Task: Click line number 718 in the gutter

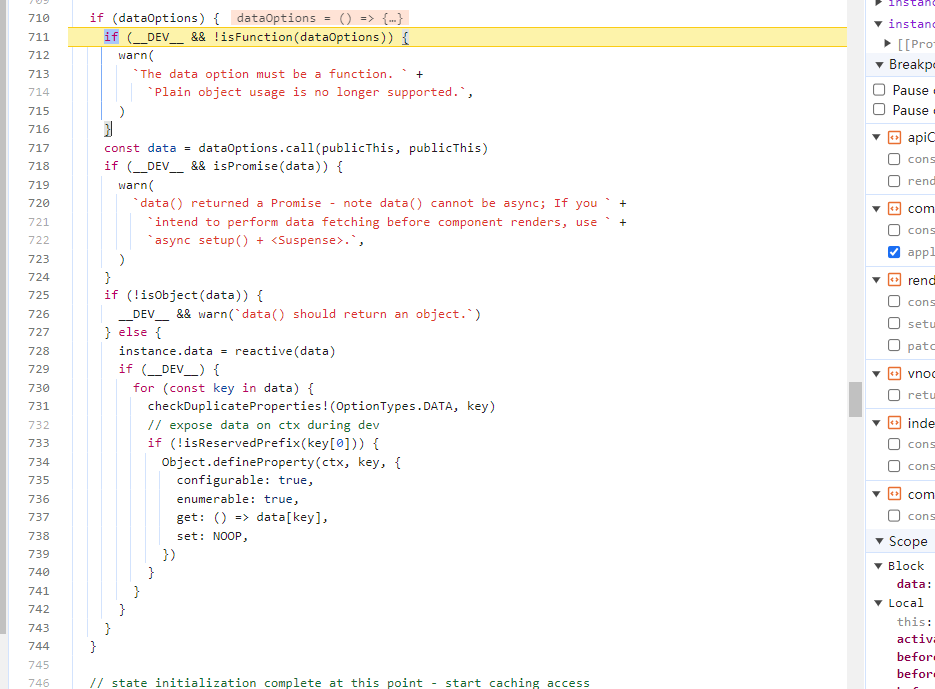Action: [x=39, y=166]
